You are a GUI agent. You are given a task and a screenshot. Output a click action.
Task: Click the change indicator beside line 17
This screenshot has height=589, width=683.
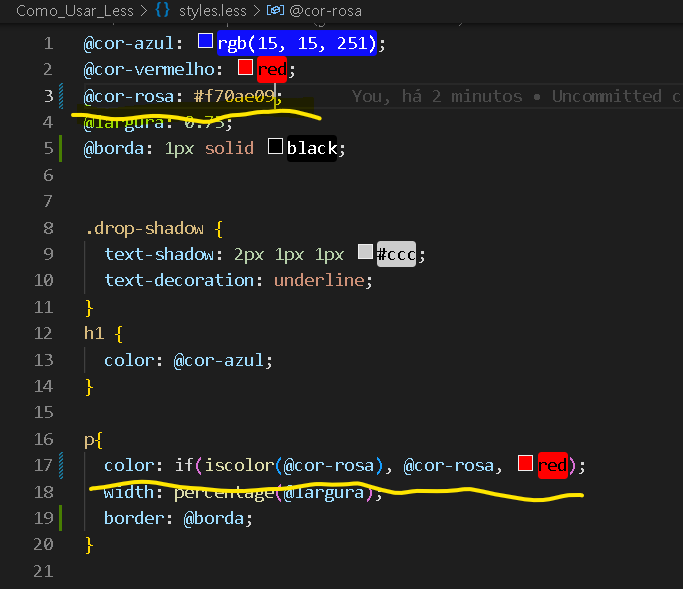coord(61,466)
